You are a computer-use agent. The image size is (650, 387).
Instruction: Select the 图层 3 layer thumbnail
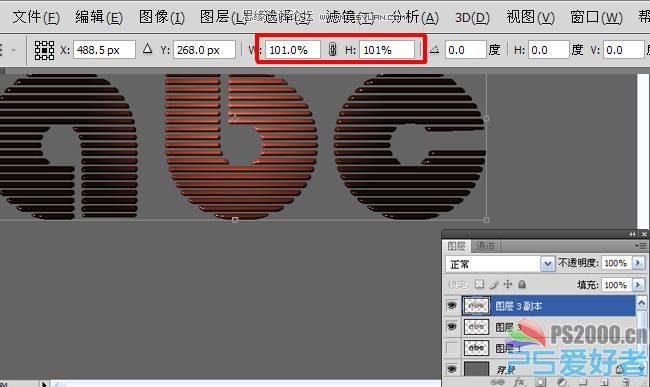coord(476,327)
